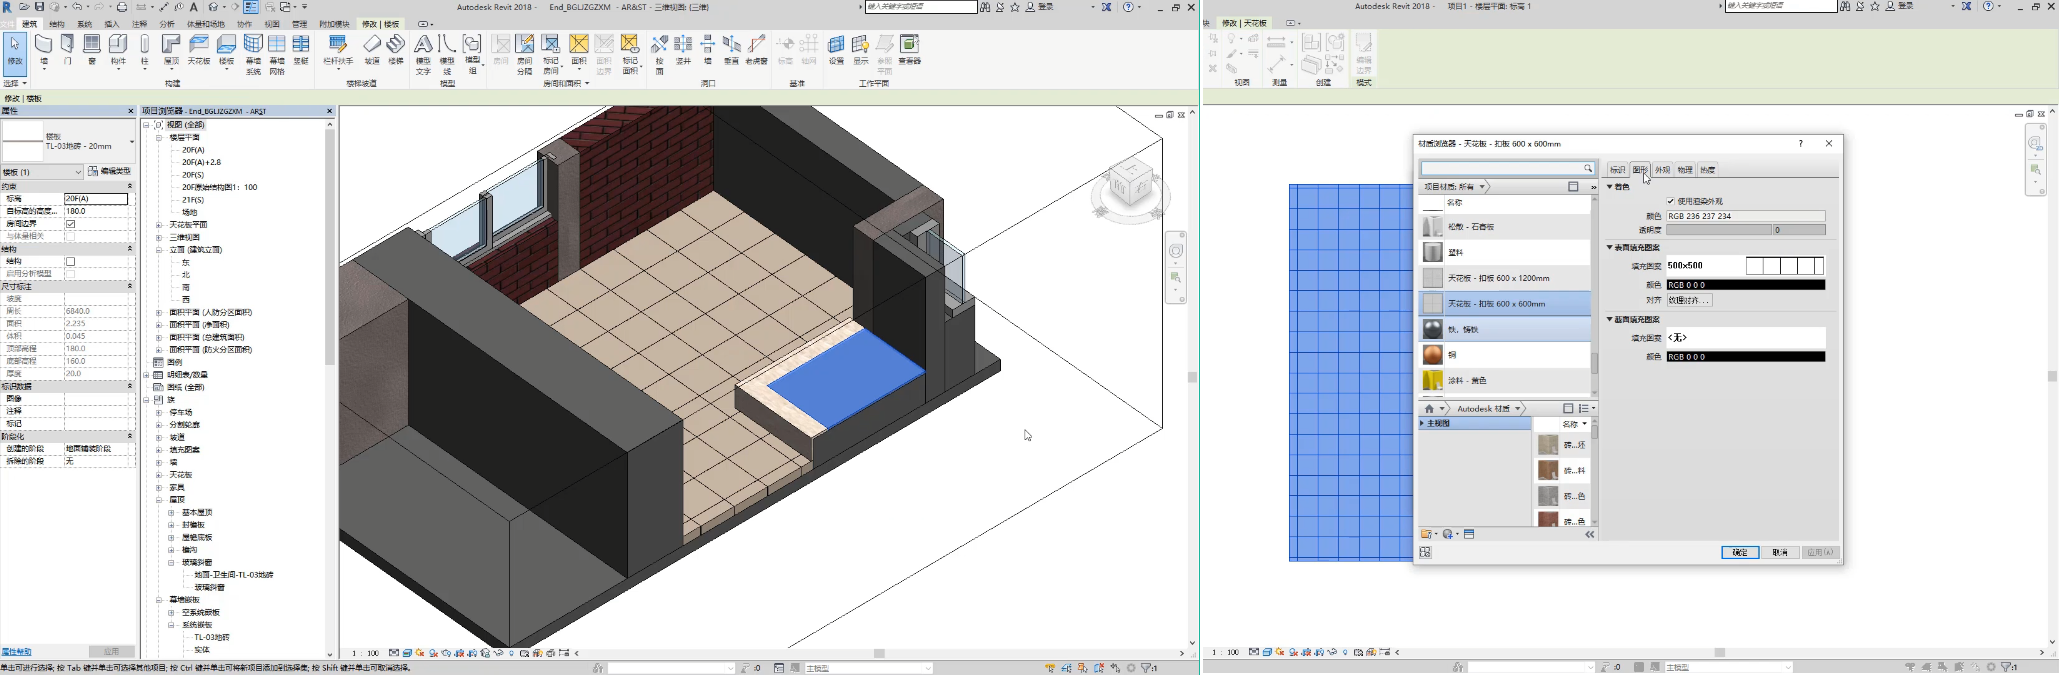Open the 楼板 (1) type filter dropdown
Screen dimensions: 2061x675
pyautogui.click(x=41, y=172)
